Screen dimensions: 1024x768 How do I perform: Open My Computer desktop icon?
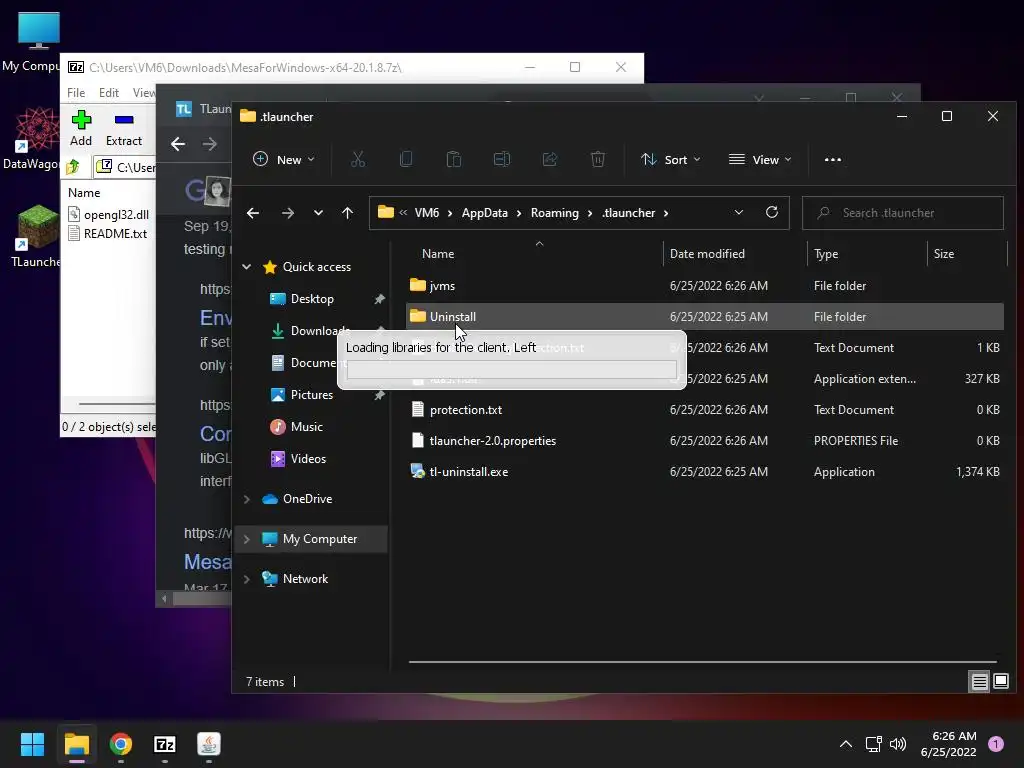(37, 42)
